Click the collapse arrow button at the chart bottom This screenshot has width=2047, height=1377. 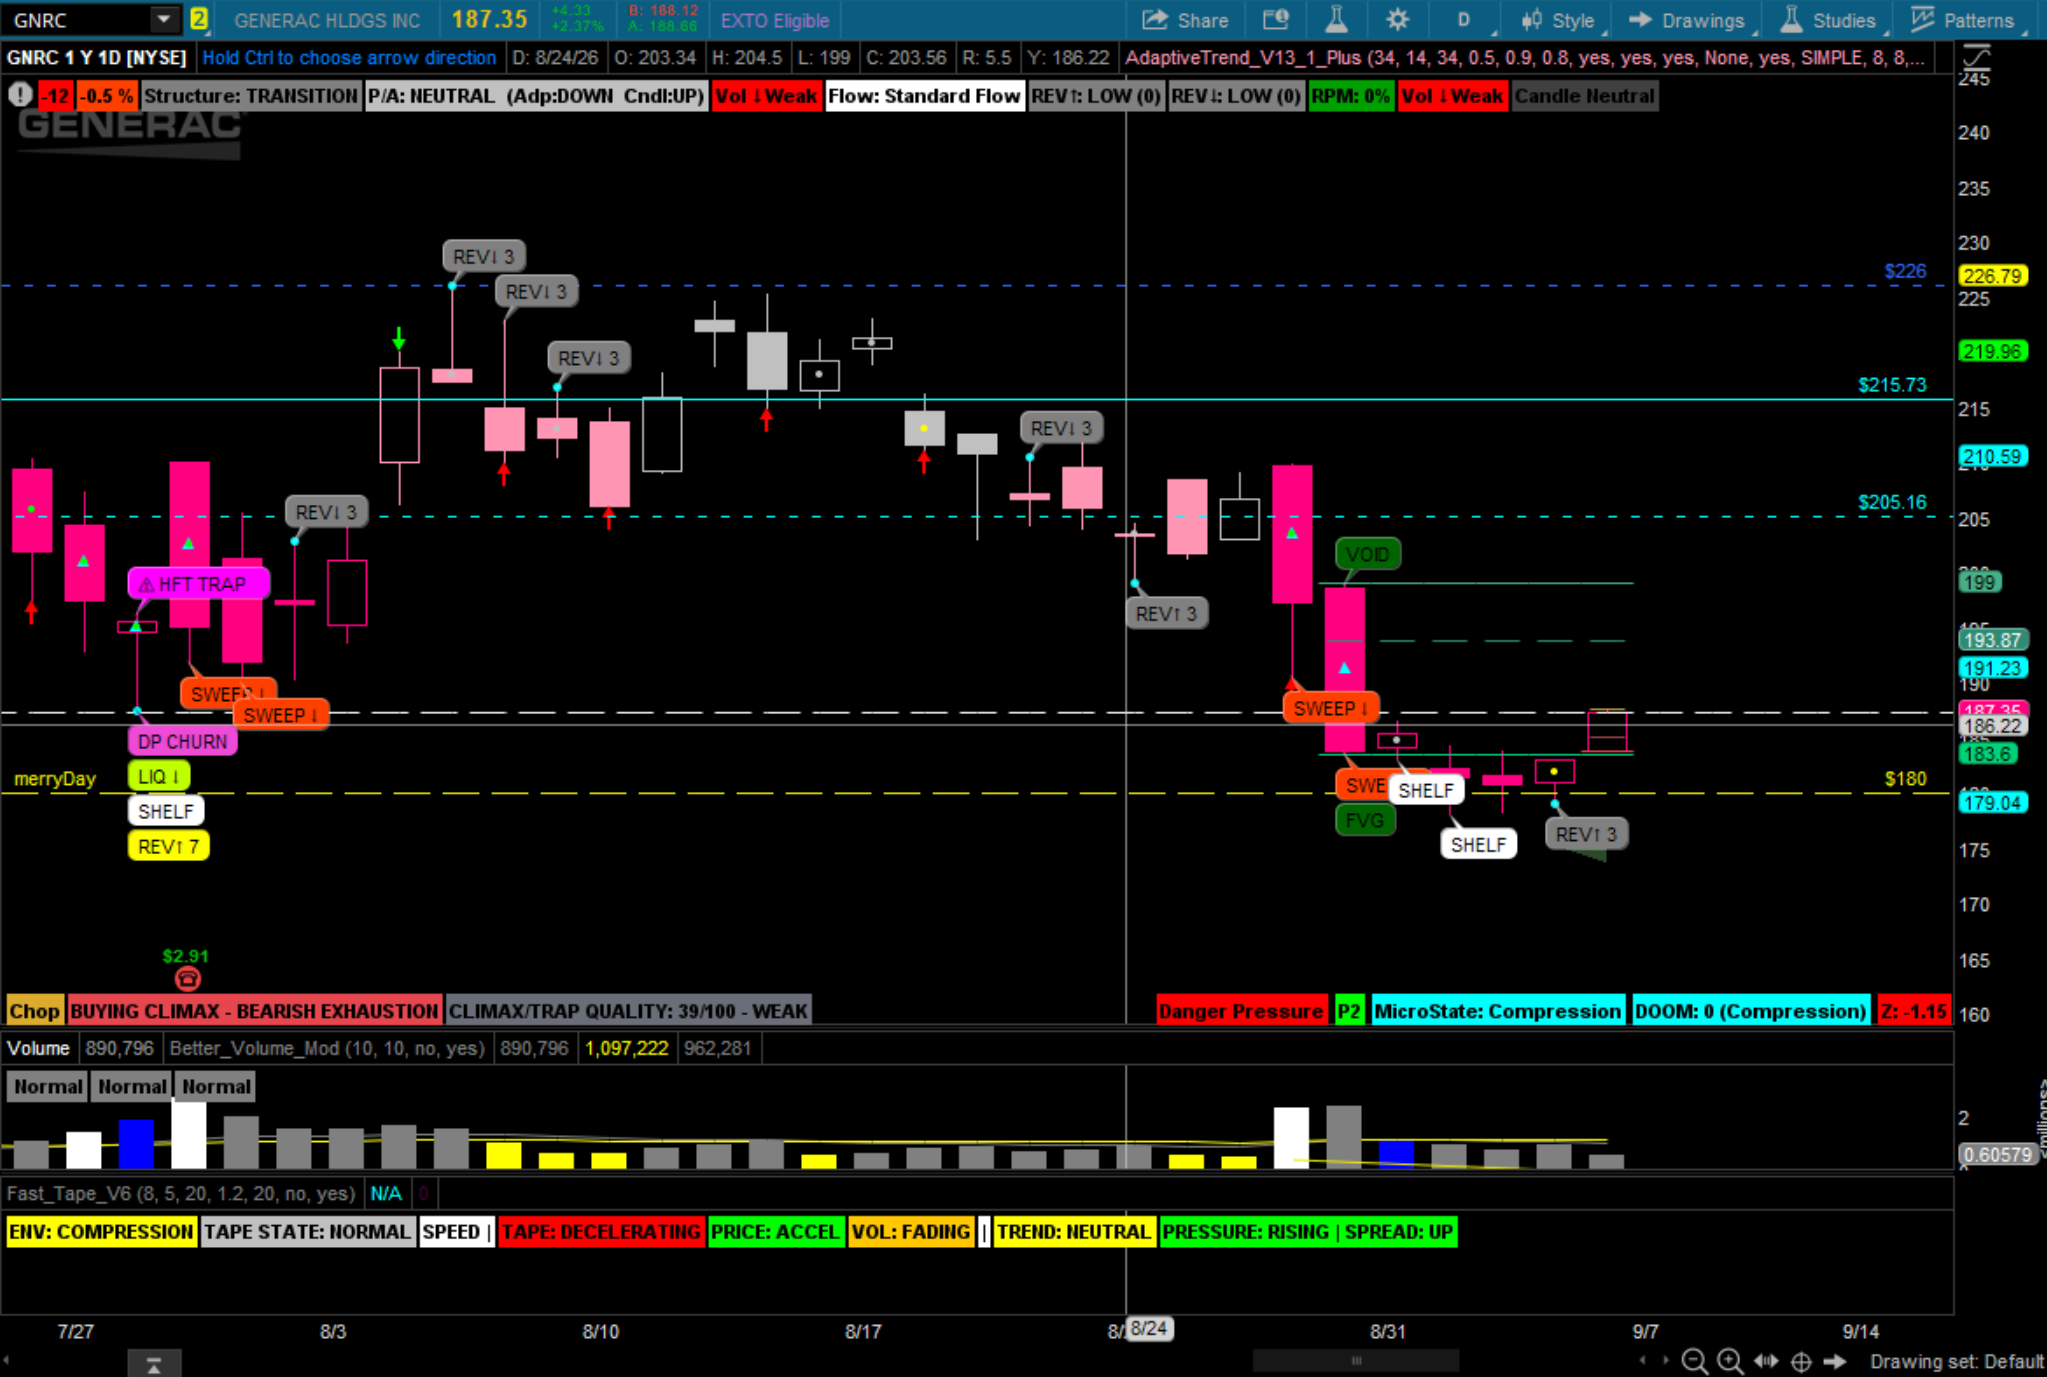pos(154,1364)
